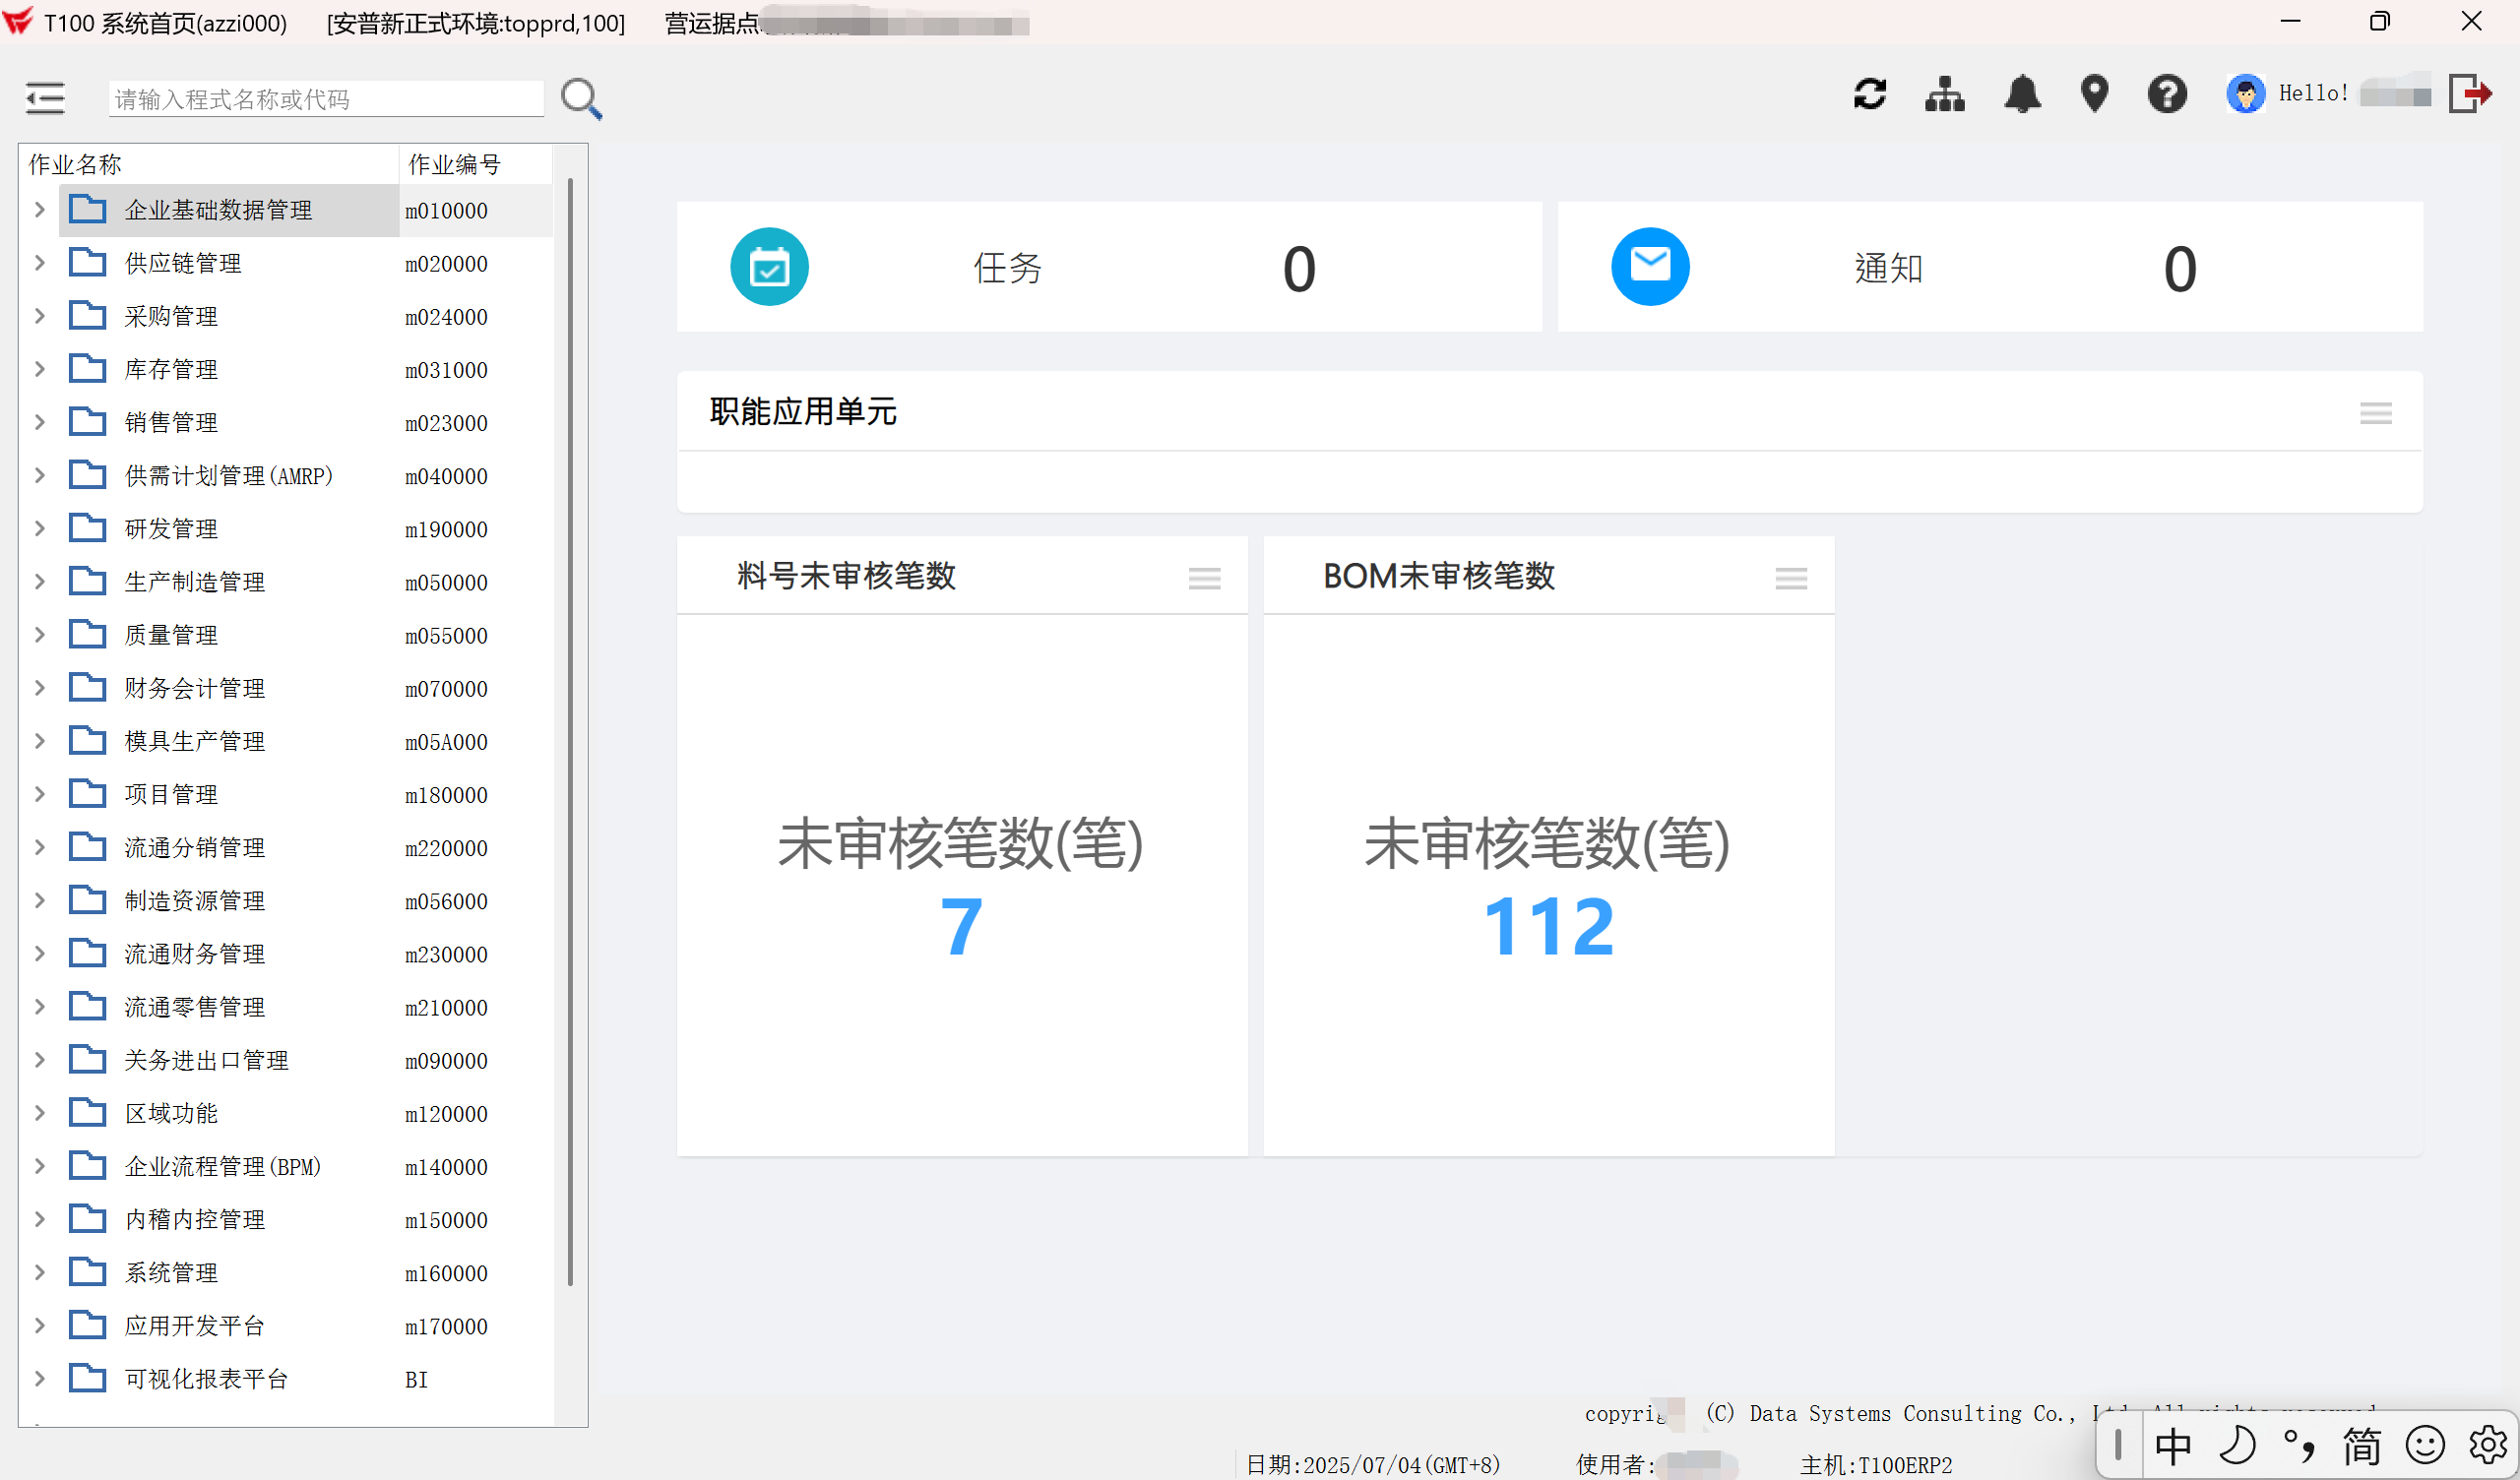Screen dimensions: 2520x1480
Task: Click the location pin icon
Action: tap(2095, 93)
